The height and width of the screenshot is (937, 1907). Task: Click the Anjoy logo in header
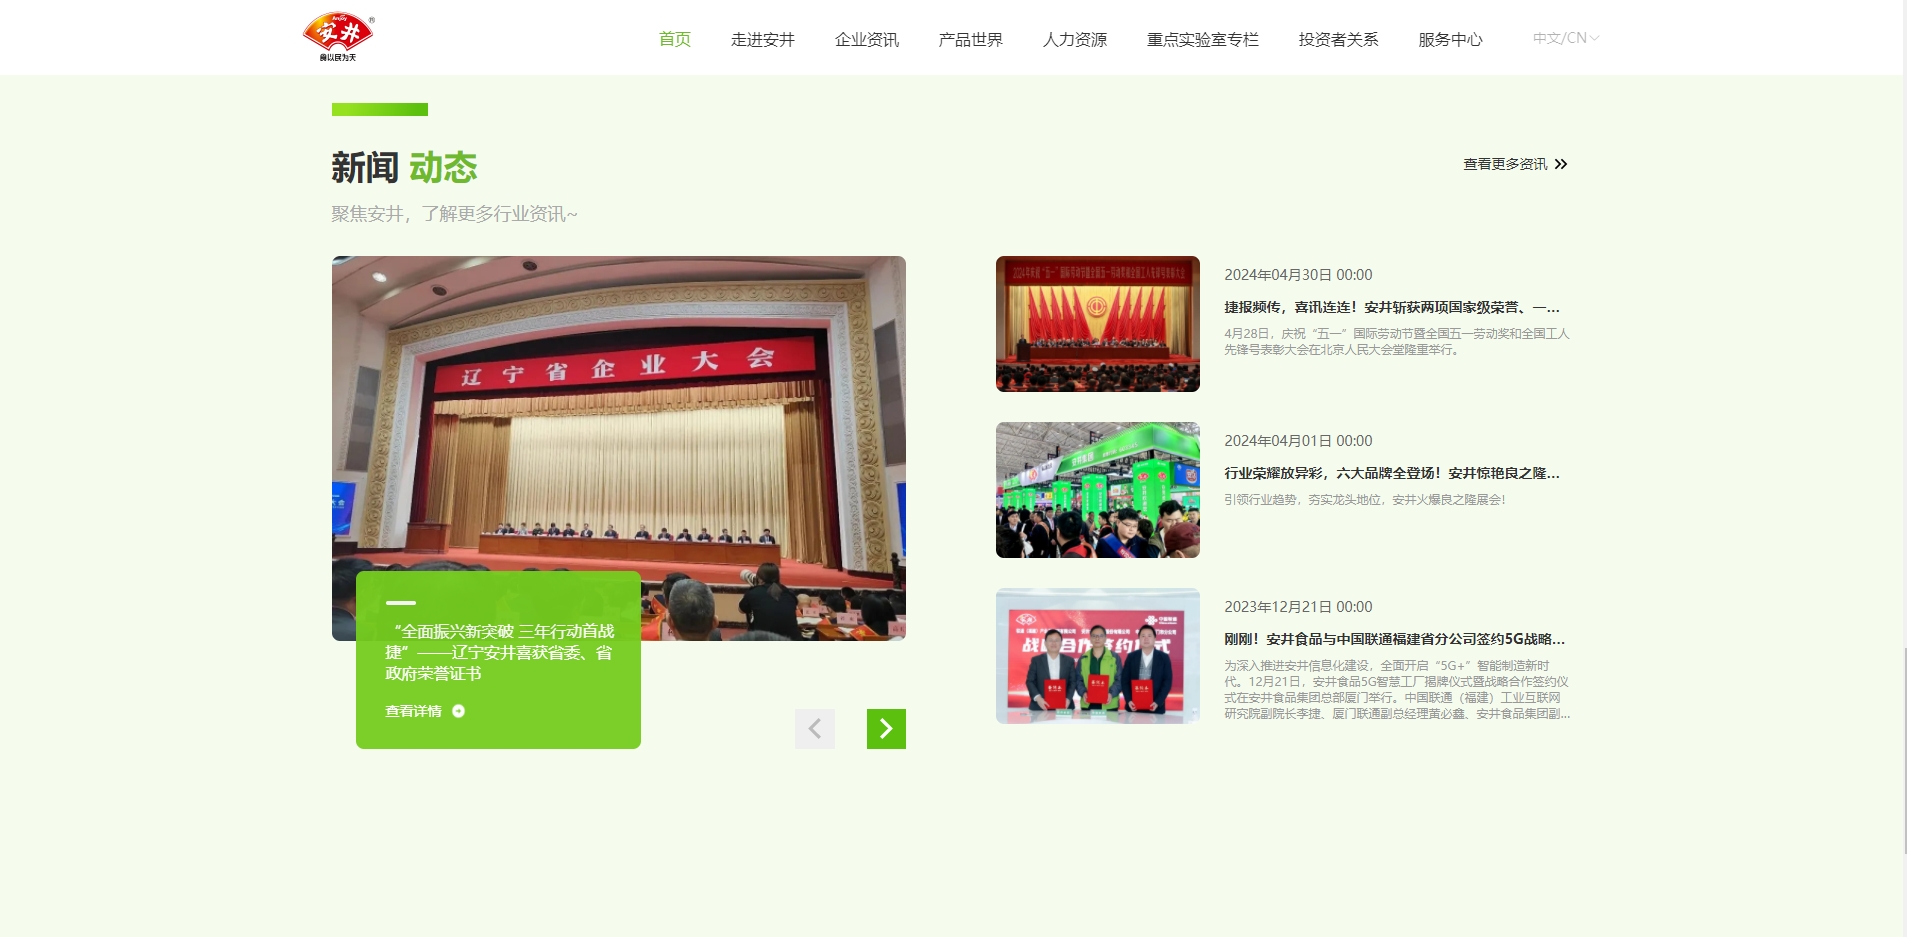coord(338,37)
